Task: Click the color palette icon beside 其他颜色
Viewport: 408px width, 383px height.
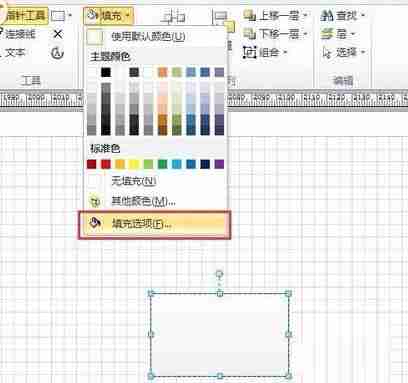Action: (x=95, y=202)
